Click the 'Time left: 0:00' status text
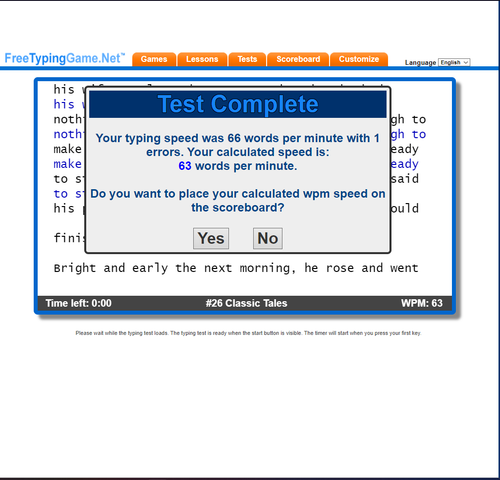Screen dimensions: 500x480 pos(79,303)
